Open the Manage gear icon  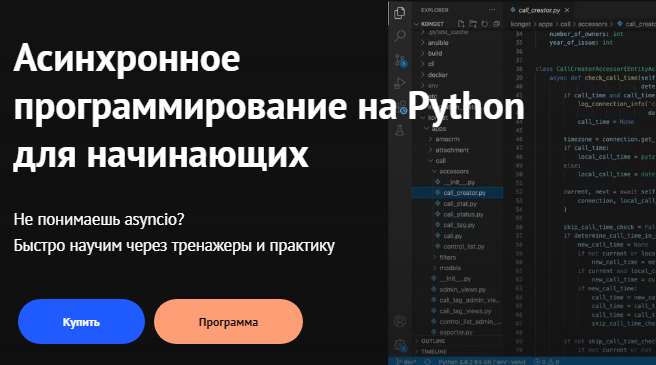tap(400, 345)
